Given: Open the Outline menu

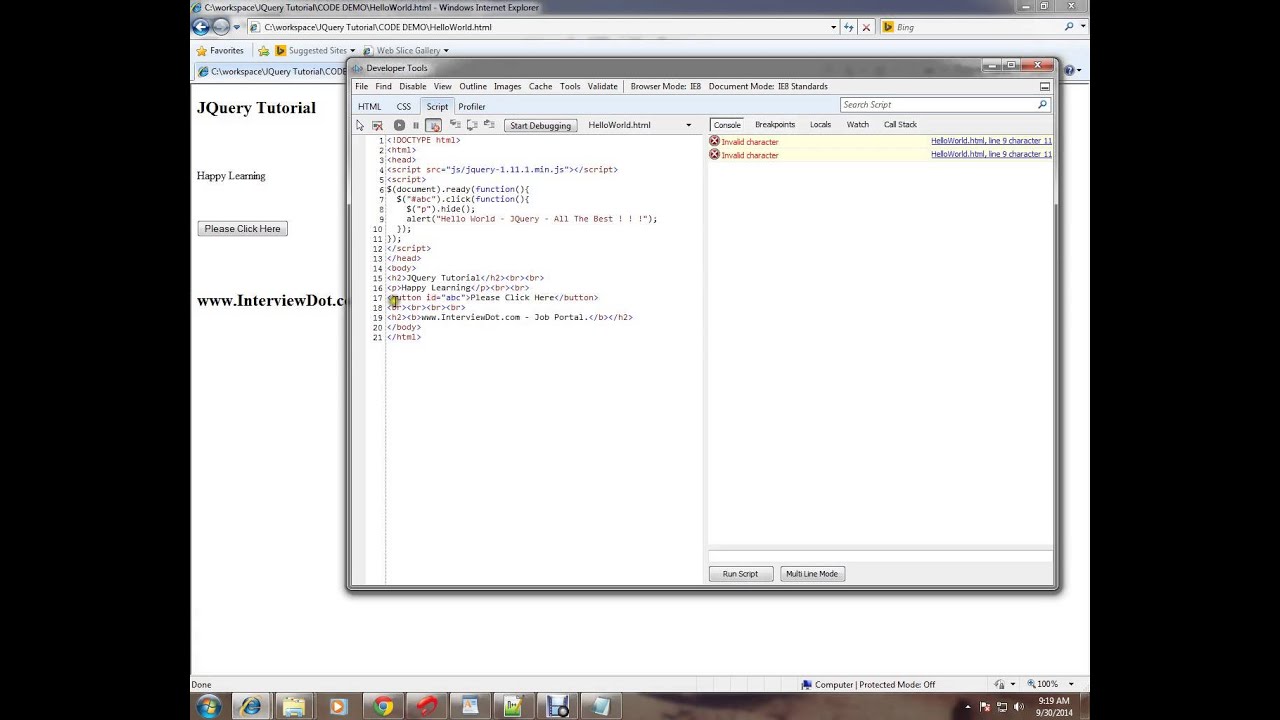Looking at the screenshot, I should [473, 86].
